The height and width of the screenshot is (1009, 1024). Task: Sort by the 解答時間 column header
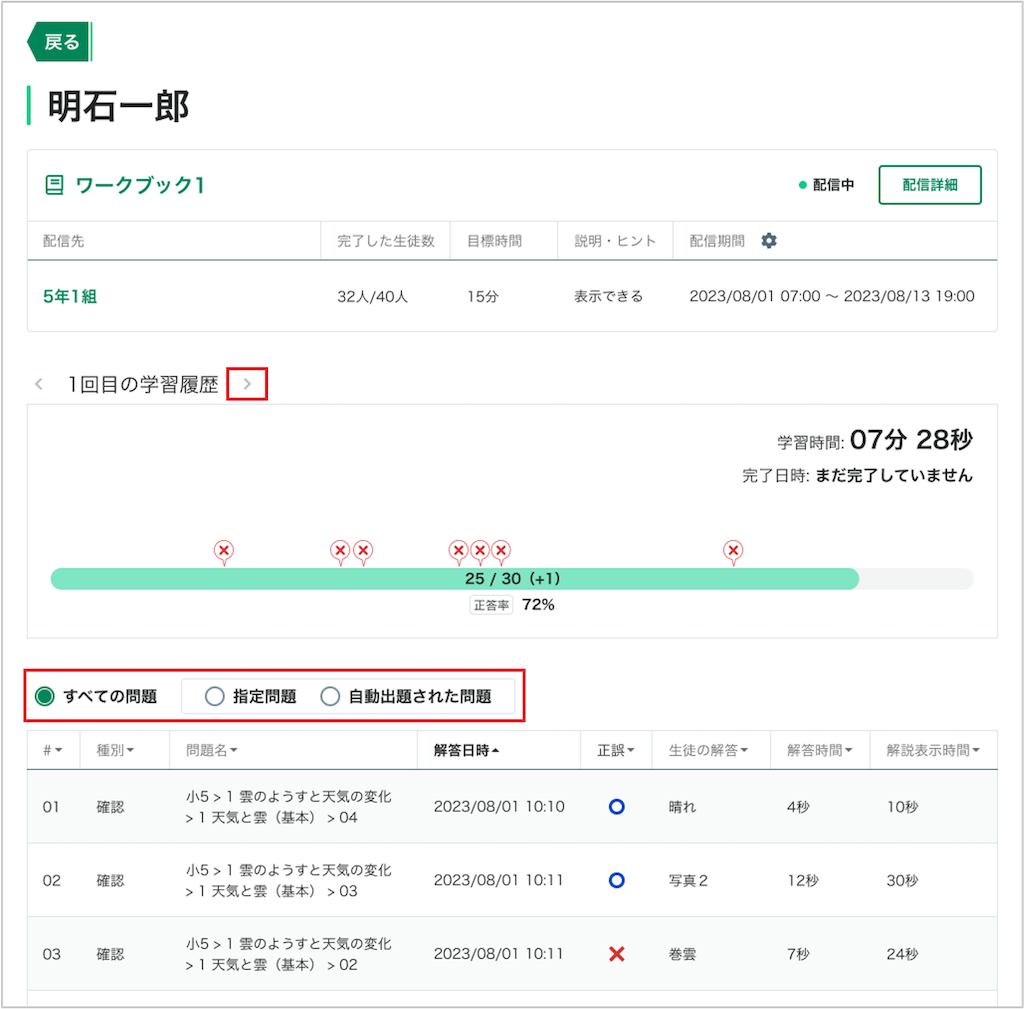pyautogui.click(x=820, y=750)
